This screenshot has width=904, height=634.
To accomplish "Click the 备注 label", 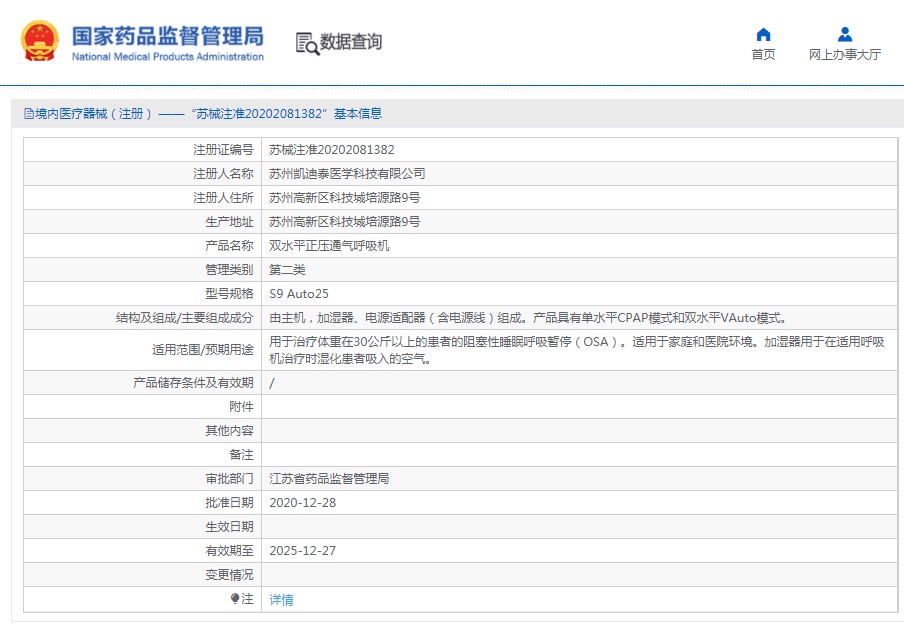I will click(242, 455).
